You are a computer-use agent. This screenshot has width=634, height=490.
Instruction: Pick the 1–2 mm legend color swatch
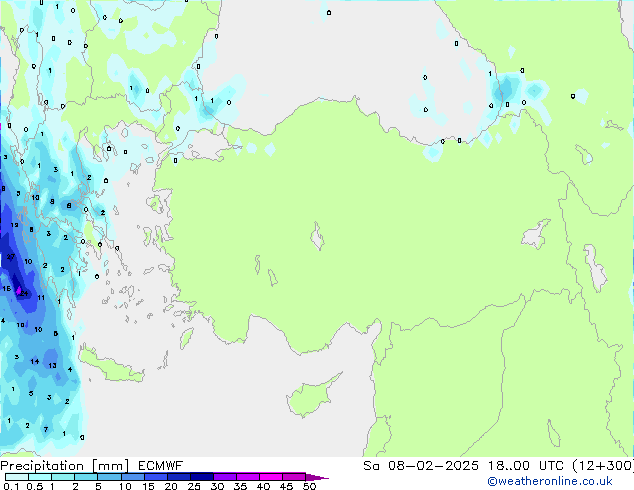tap(63, 477)
